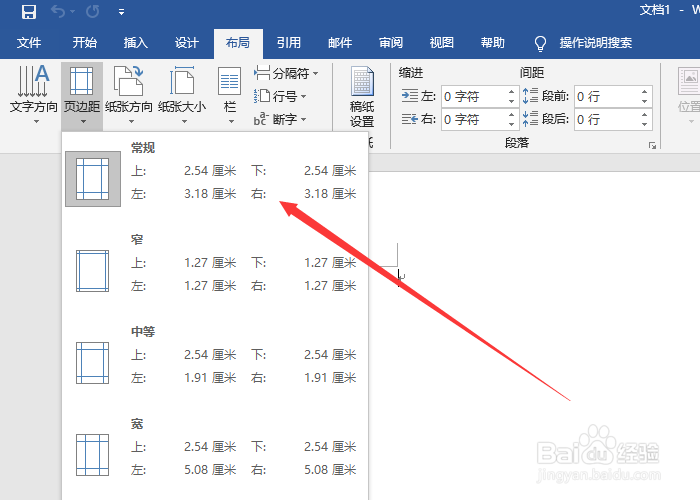This screenshot has width=700, height=500.
Task: Click the dropdown arrow under 纸张方向
Action: [x=131, y=121]
